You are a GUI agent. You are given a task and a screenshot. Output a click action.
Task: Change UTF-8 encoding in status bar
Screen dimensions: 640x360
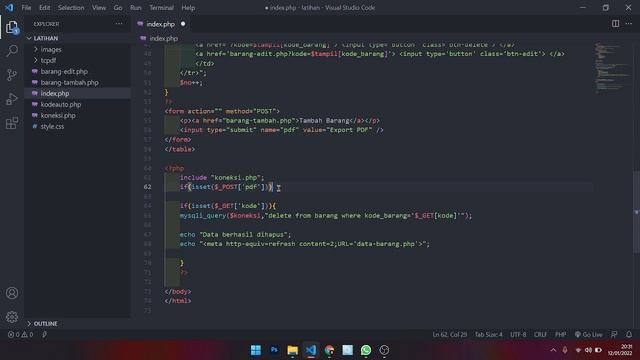pyautogui.click(x=518, y=334)
